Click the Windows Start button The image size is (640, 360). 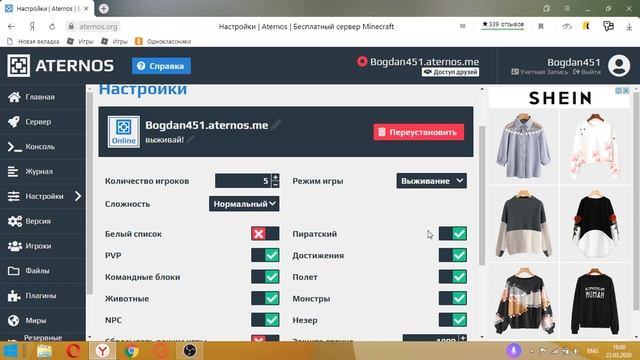pos(10,351)
